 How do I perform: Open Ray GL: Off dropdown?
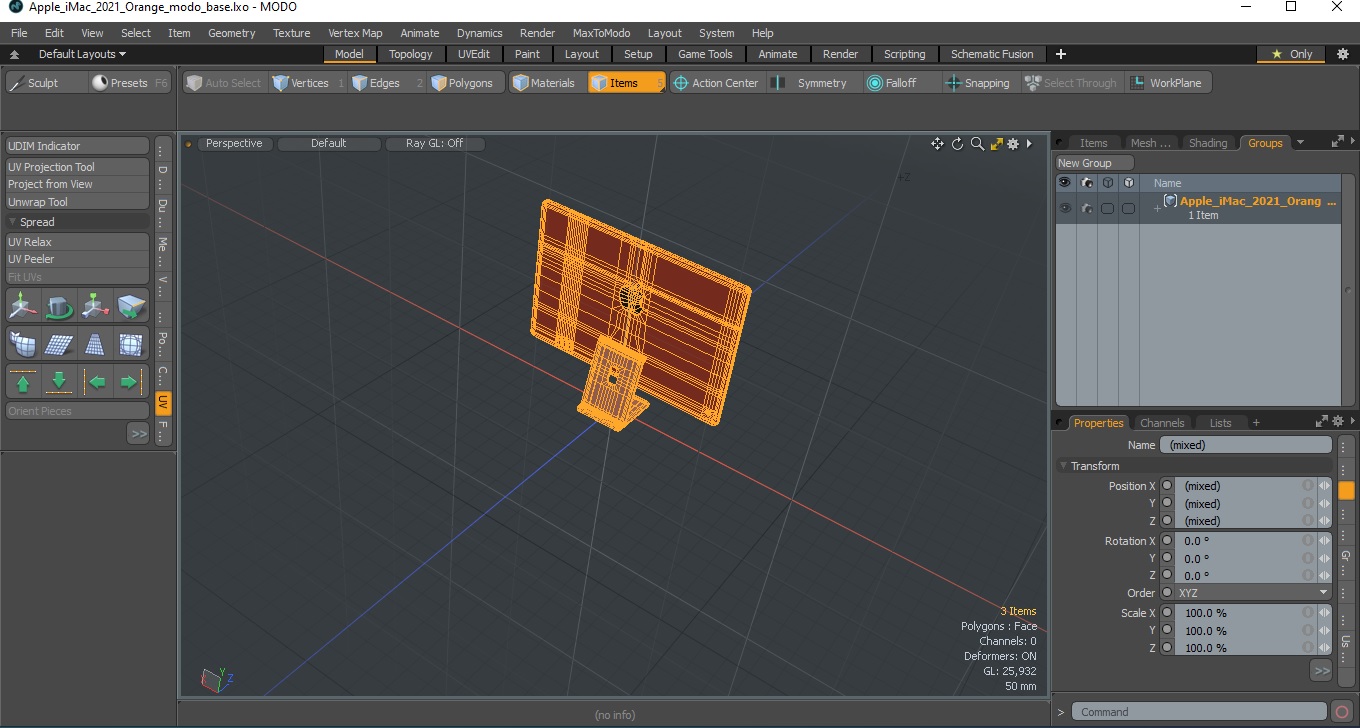point(435,144)
